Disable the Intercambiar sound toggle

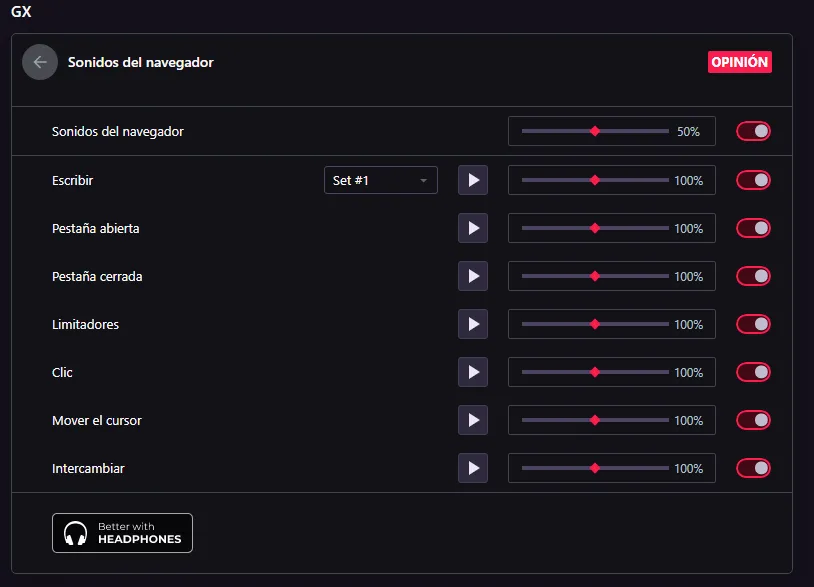pyautogui.click(x=753, y=468)
